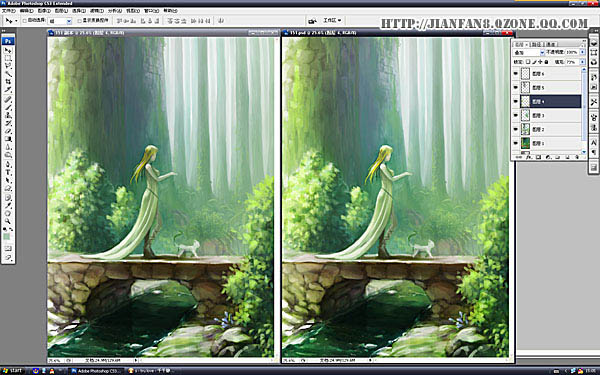Select the Blur tool
The width and height of the screenshot is (600, 375).
coord(8,147)
